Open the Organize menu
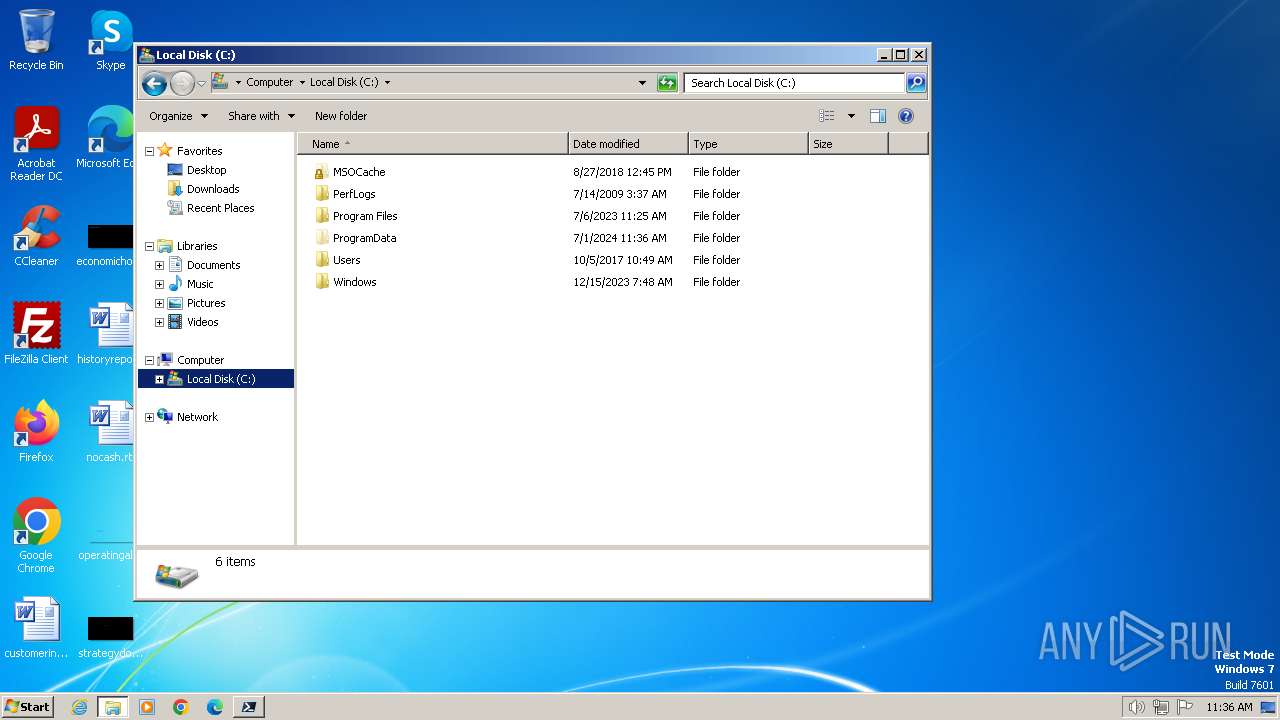Screen dimensions: 1280x720 (x=178, y=116)
